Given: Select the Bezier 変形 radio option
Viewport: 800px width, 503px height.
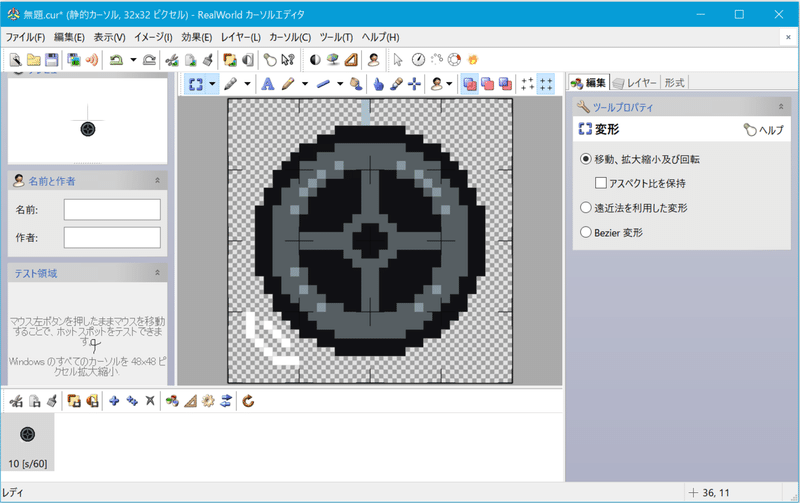Looking at the screenshot, I should pos(586,233).
